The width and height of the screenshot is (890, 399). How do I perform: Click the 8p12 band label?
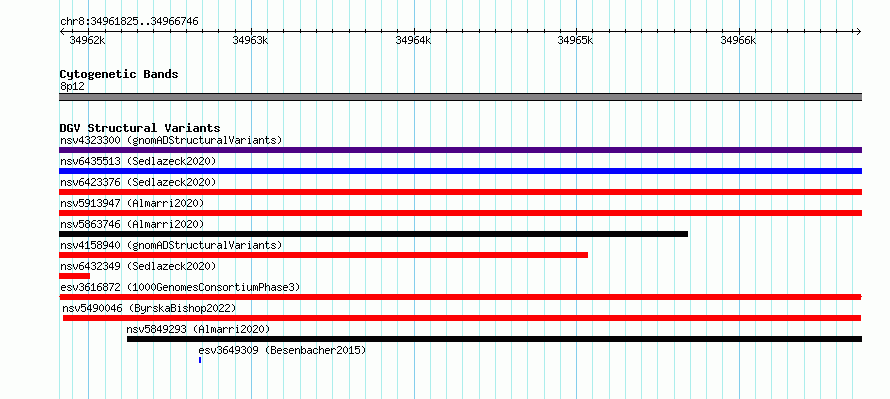coord(72,86)
